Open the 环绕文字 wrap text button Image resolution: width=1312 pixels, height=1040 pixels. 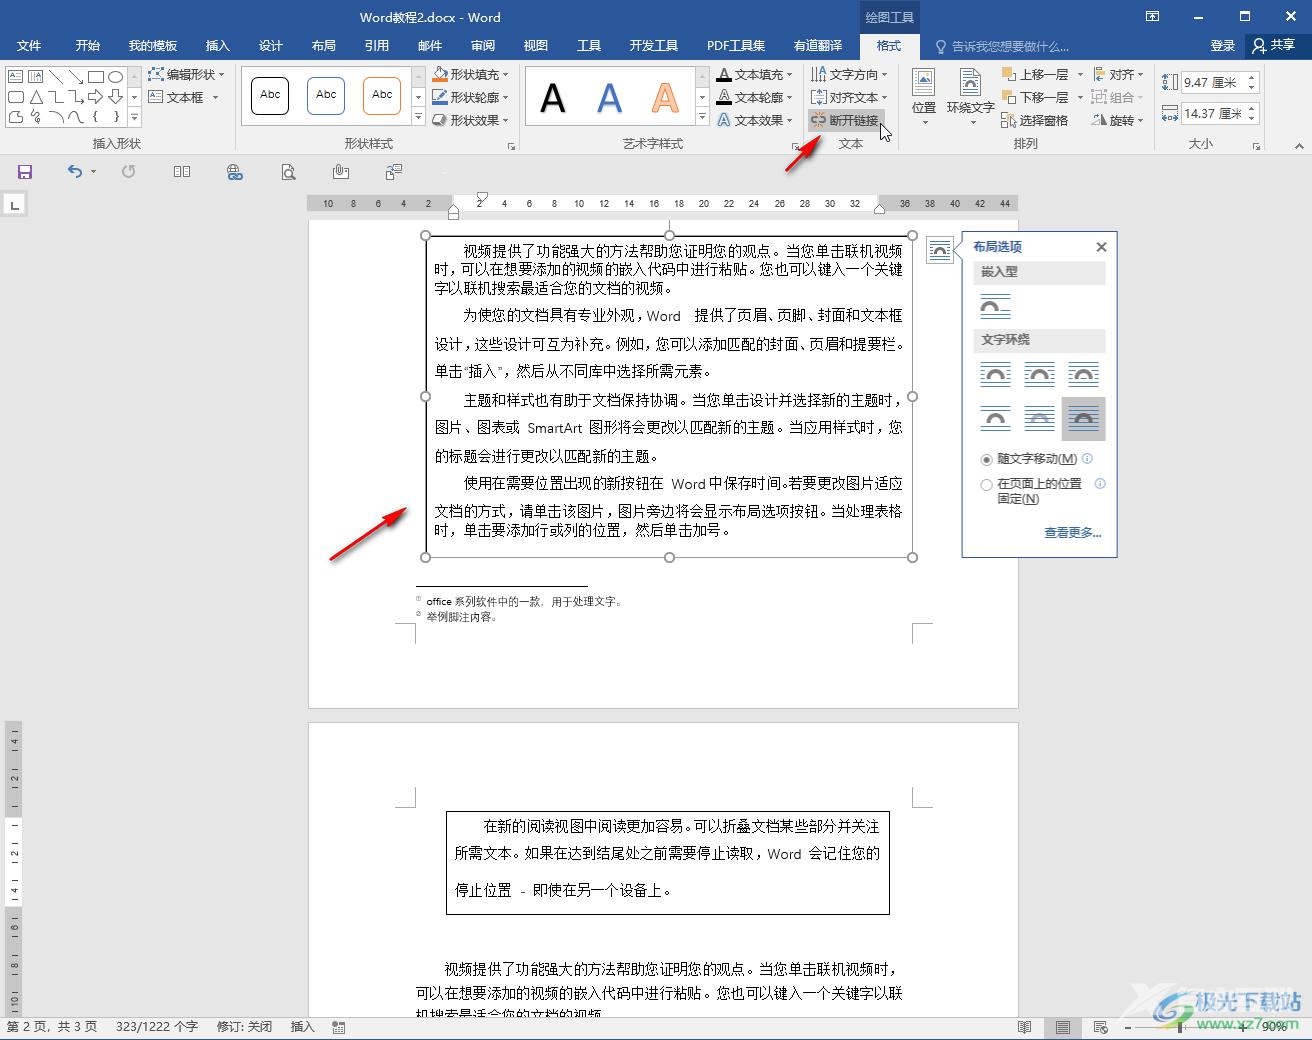970,96
